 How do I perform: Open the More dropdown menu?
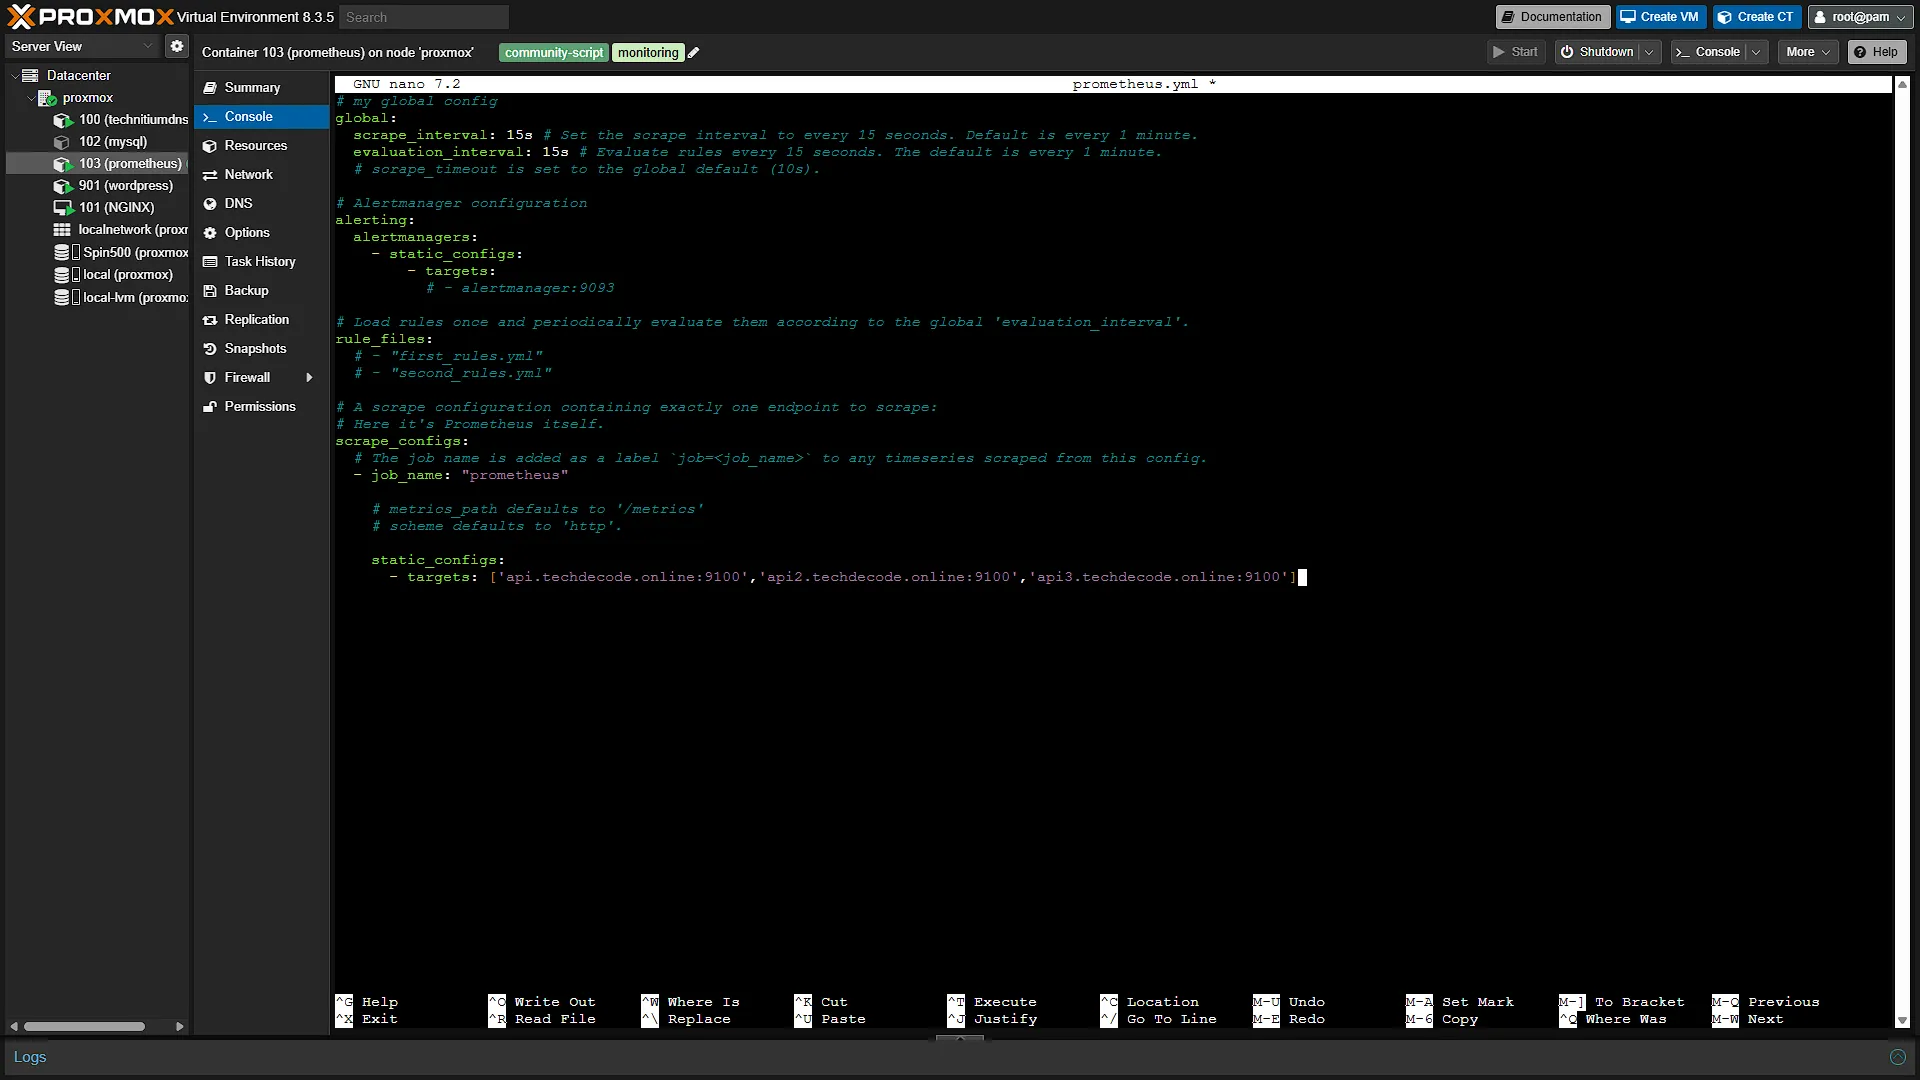[1808, 52]
